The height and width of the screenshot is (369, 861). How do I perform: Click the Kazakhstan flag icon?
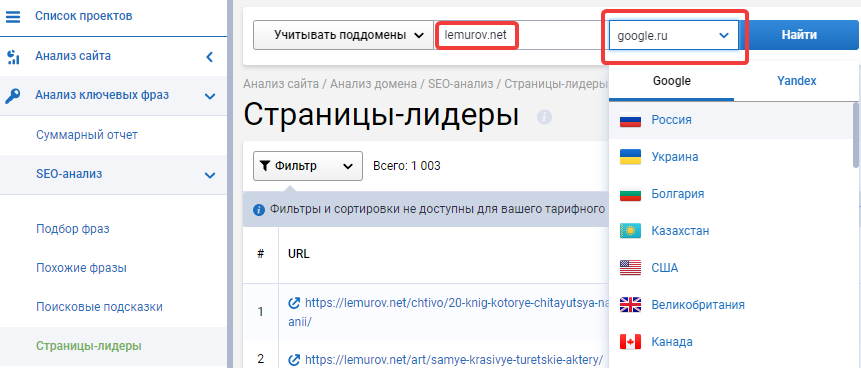[x=630, y=231]
